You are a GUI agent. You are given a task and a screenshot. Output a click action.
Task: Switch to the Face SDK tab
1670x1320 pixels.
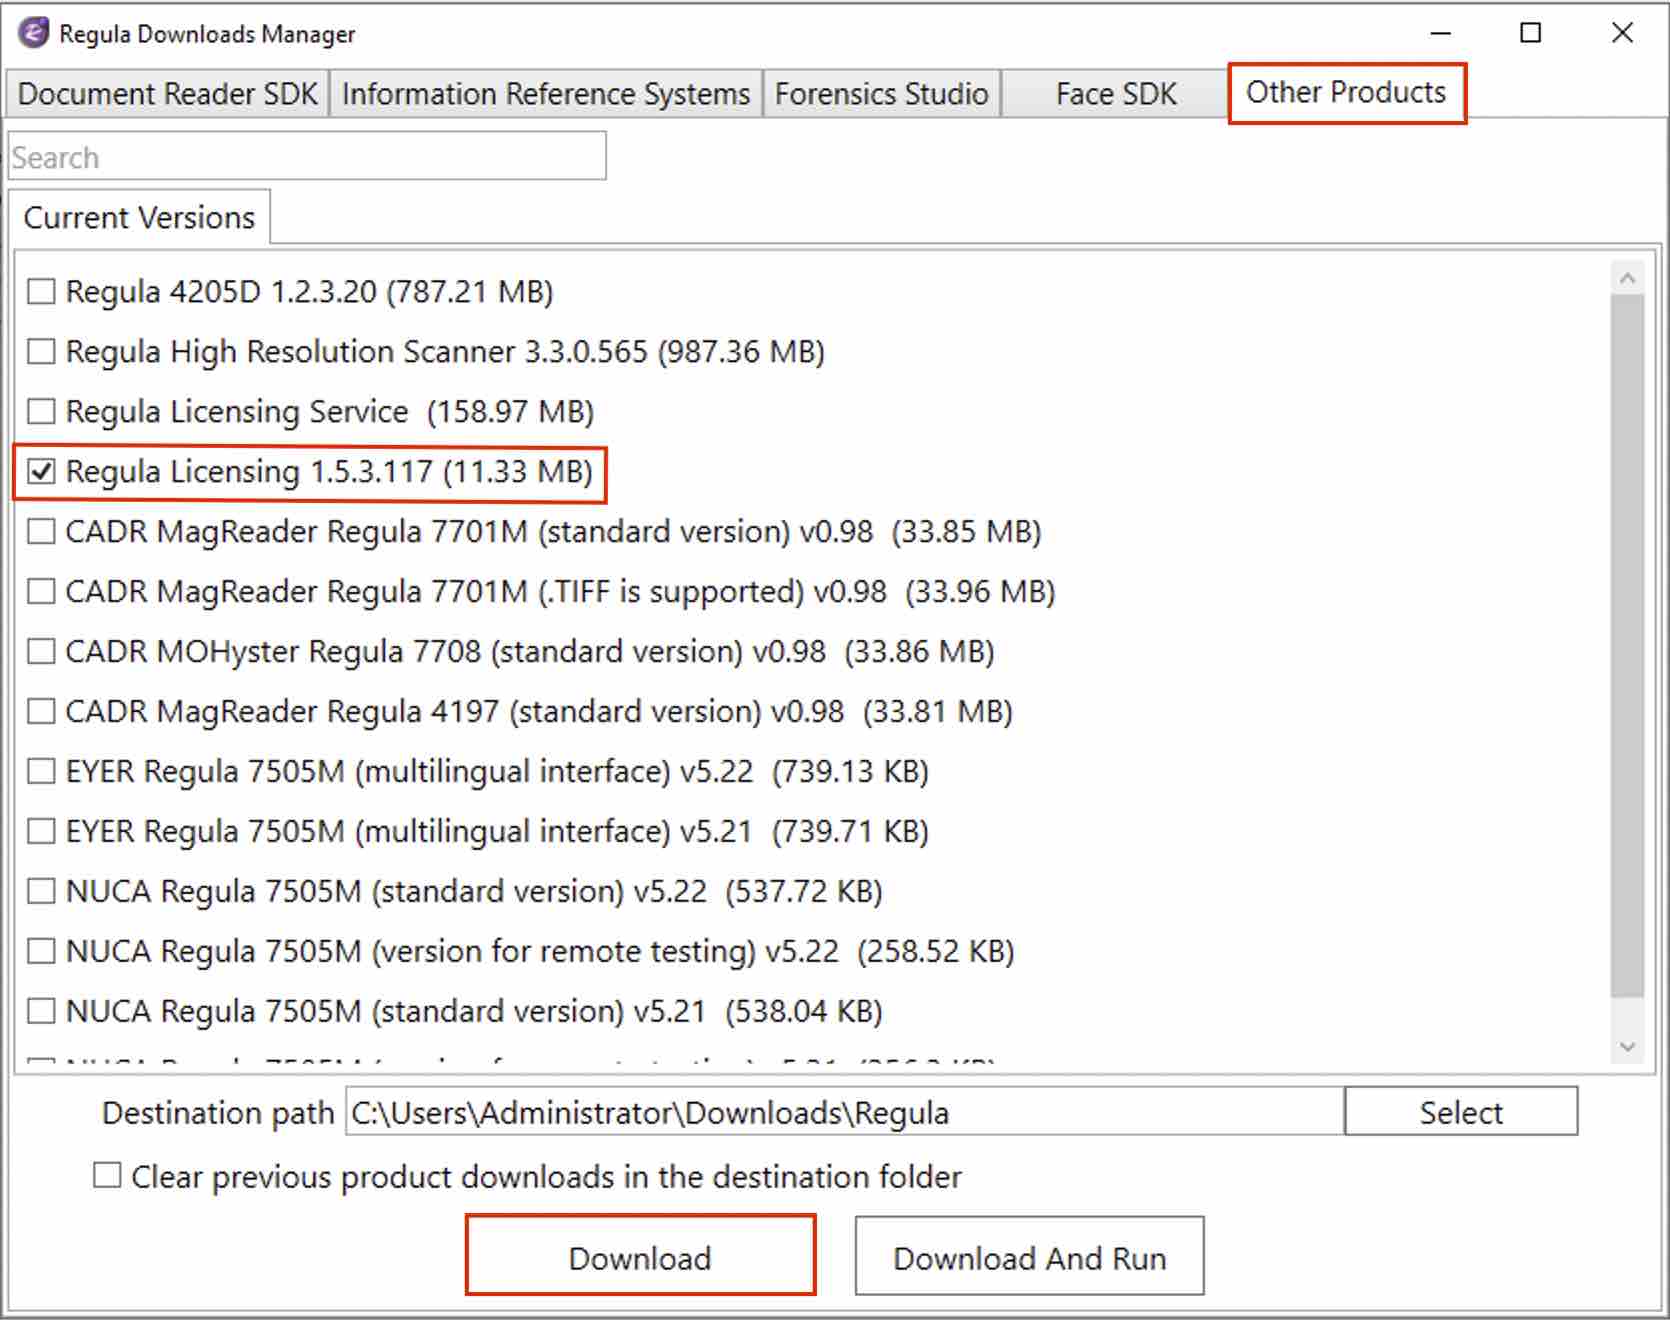[x=1115, y=94]
